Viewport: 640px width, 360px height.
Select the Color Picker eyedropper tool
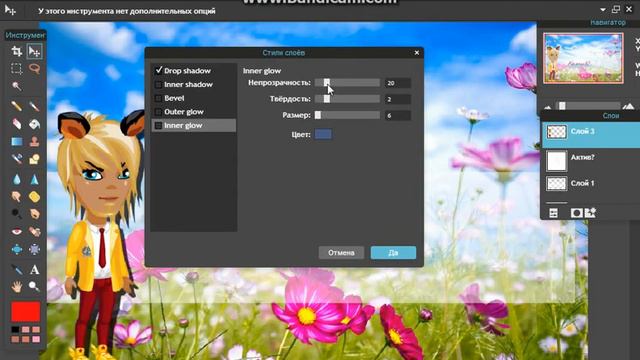pos(17,269)
